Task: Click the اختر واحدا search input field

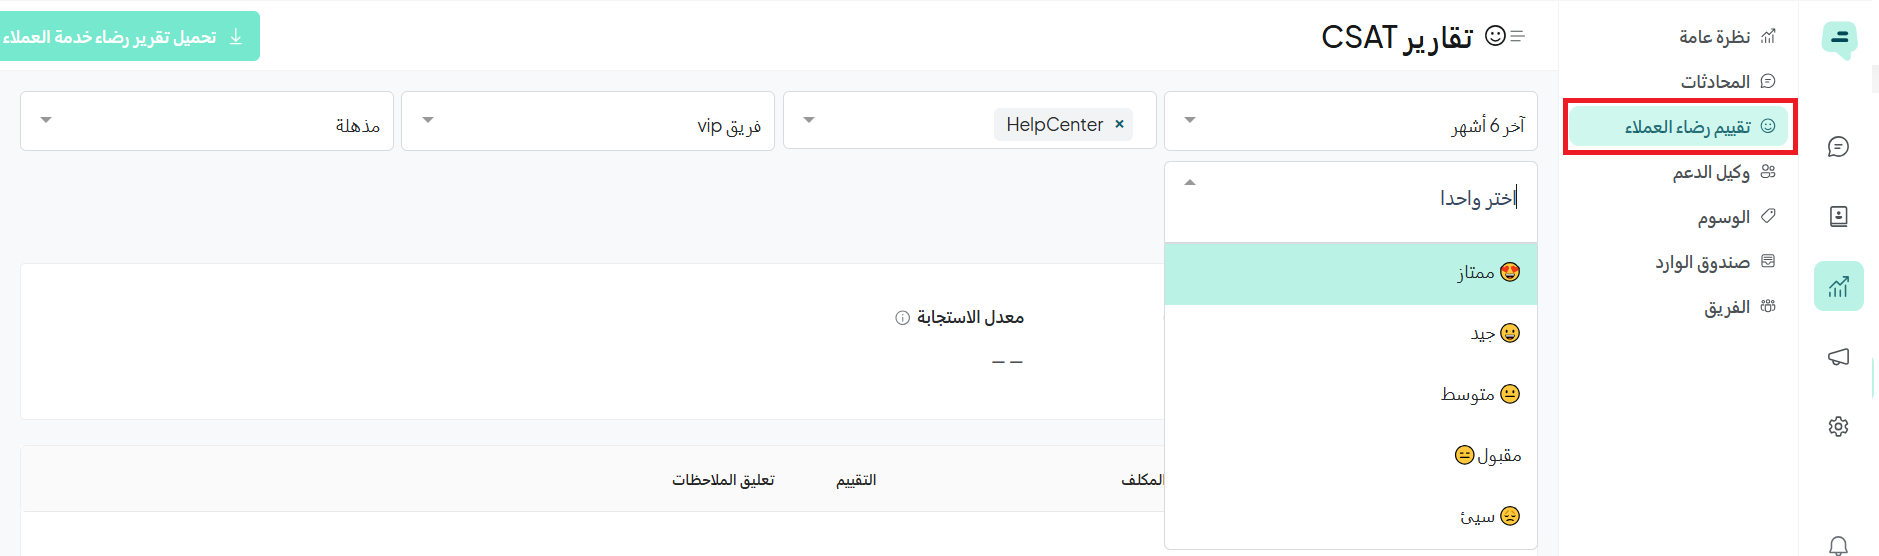Action: click(x=1351, y=198)
